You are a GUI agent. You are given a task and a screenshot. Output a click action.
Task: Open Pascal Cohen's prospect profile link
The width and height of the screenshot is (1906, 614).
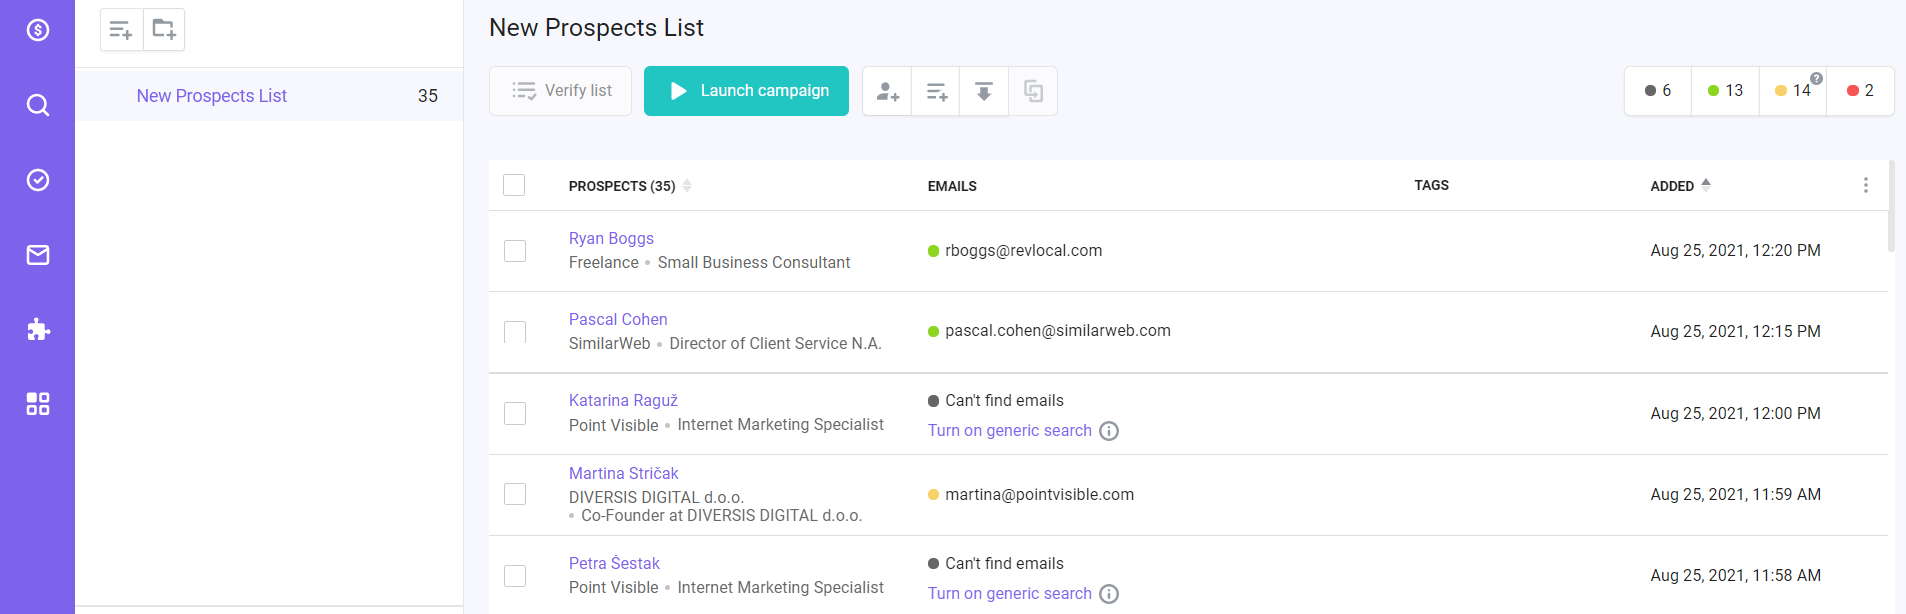(x=618, y=319)
